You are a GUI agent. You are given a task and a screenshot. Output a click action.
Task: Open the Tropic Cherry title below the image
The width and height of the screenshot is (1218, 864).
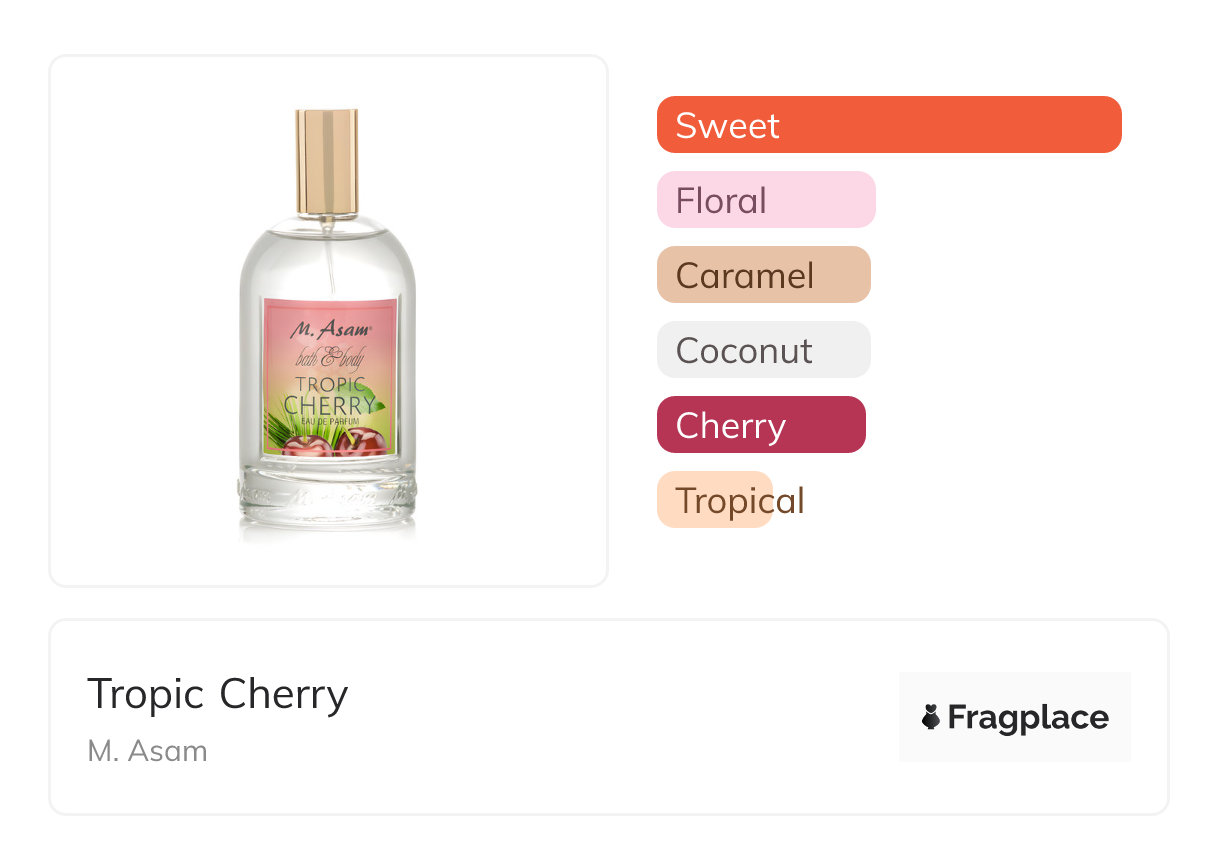[217, 693]
